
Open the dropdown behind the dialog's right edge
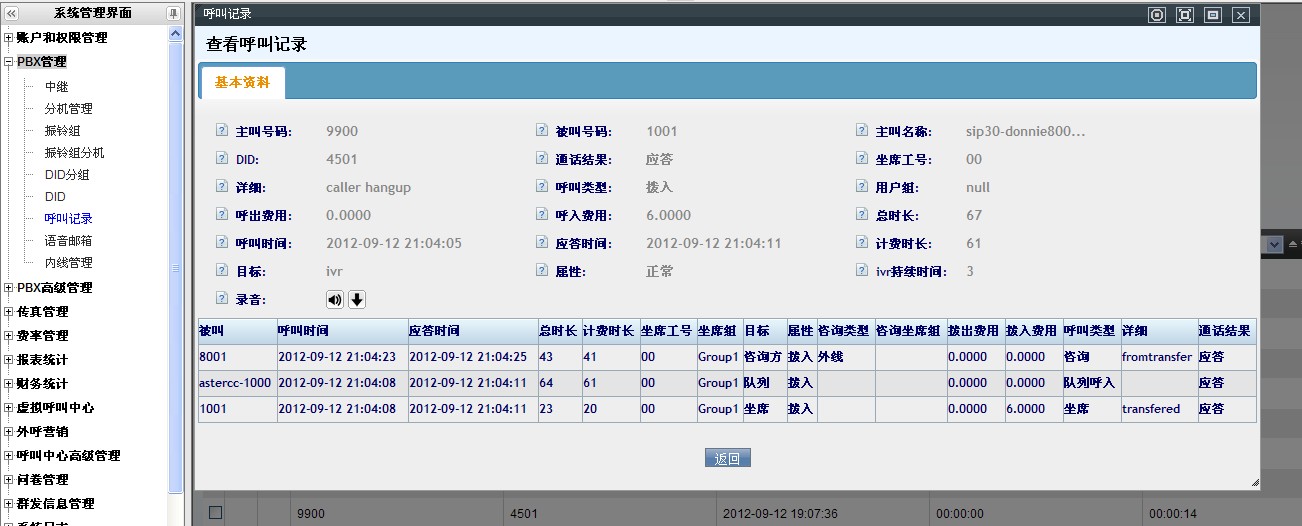coord(1274,244)
